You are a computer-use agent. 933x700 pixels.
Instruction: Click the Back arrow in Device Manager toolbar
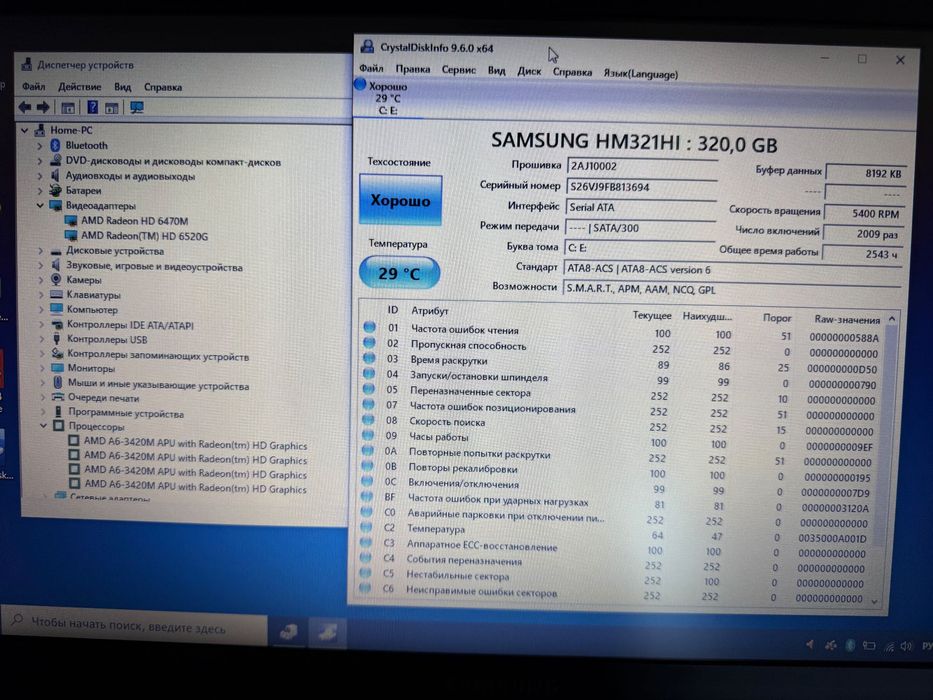coord(25,107)
